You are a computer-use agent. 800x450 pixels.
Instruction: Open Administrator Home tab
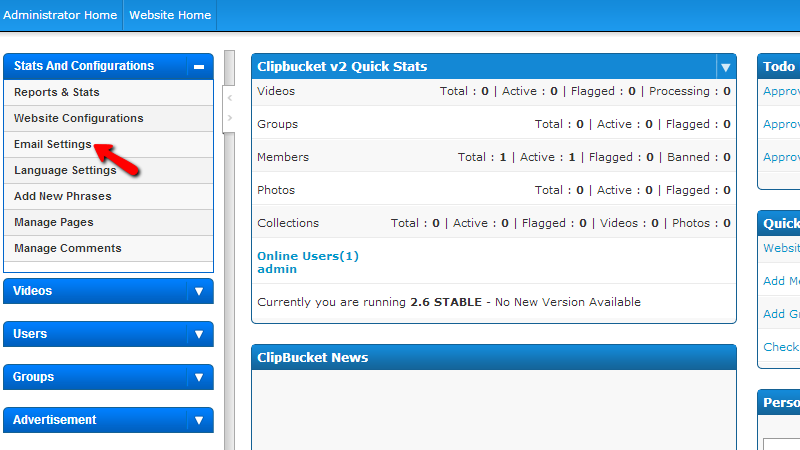click(x=60, y=15)
